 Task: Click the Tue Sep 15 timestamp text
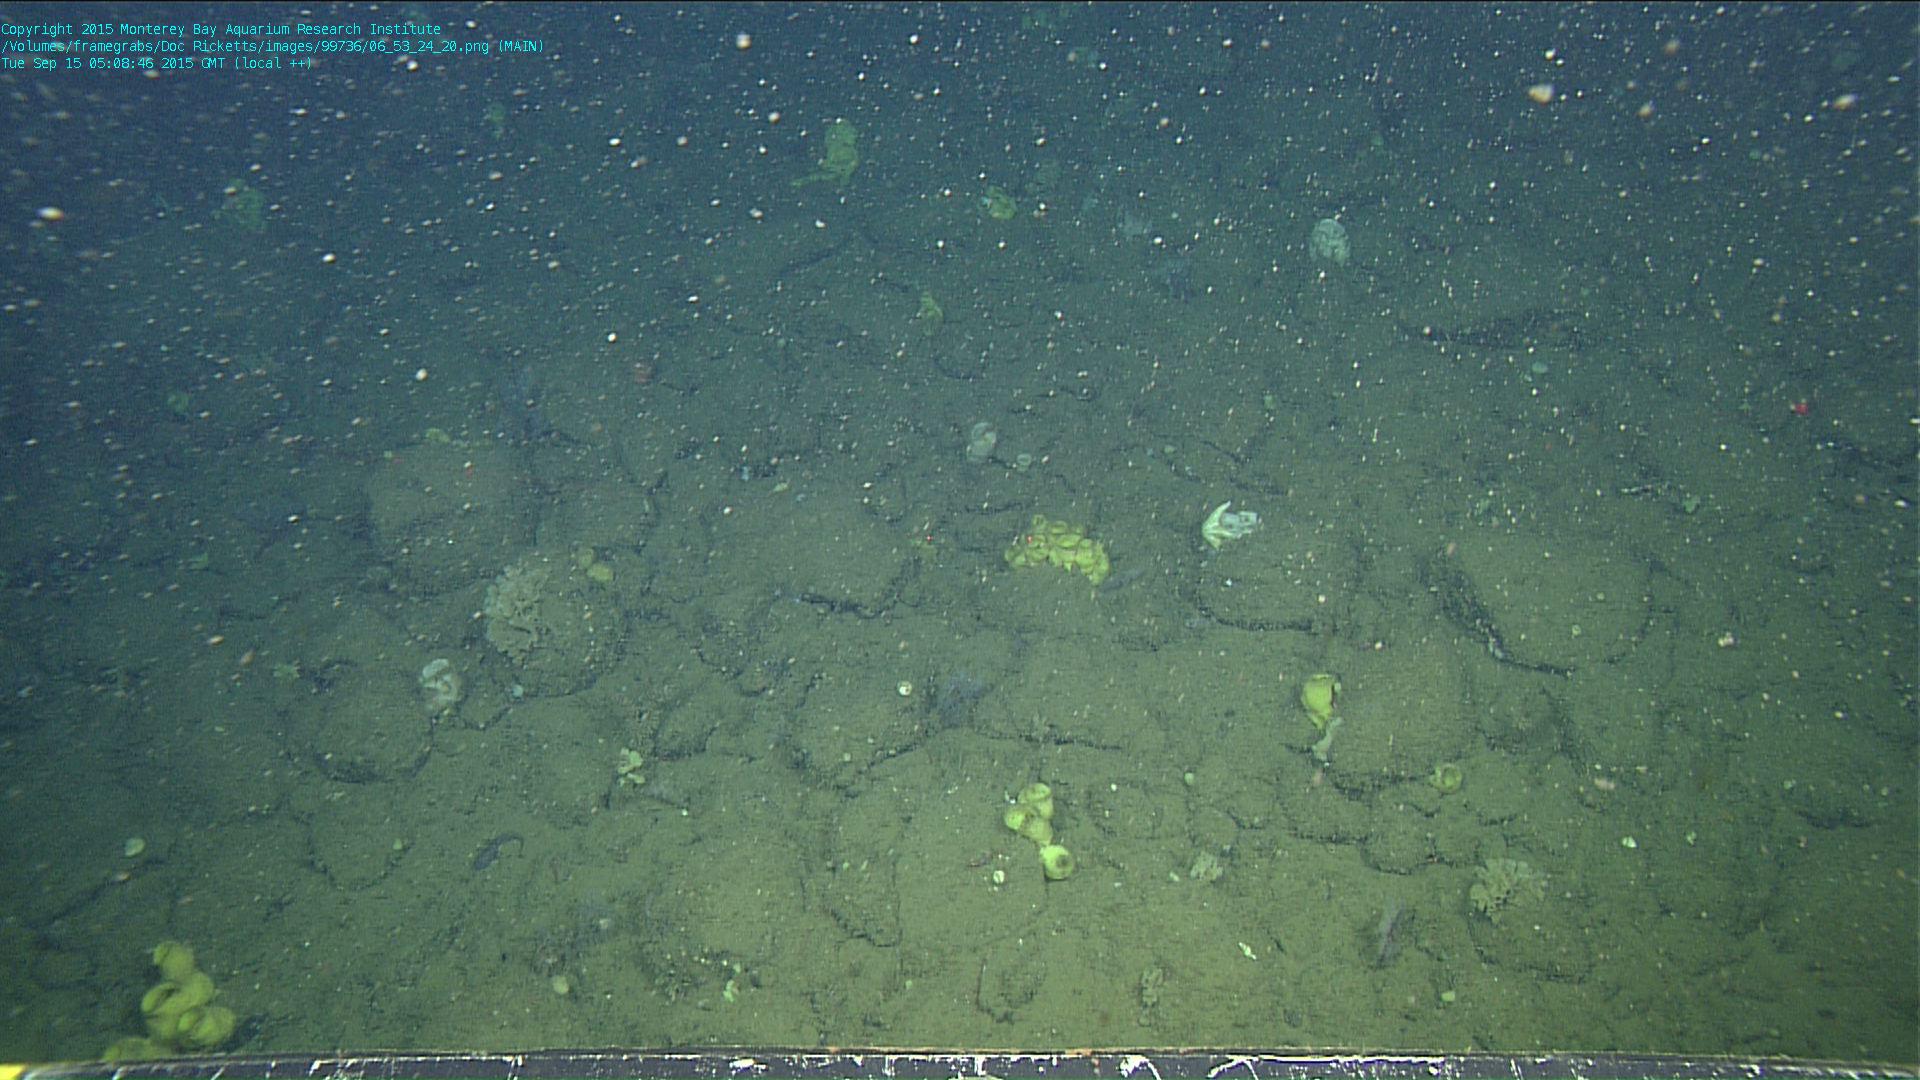(x=156, y=63)
